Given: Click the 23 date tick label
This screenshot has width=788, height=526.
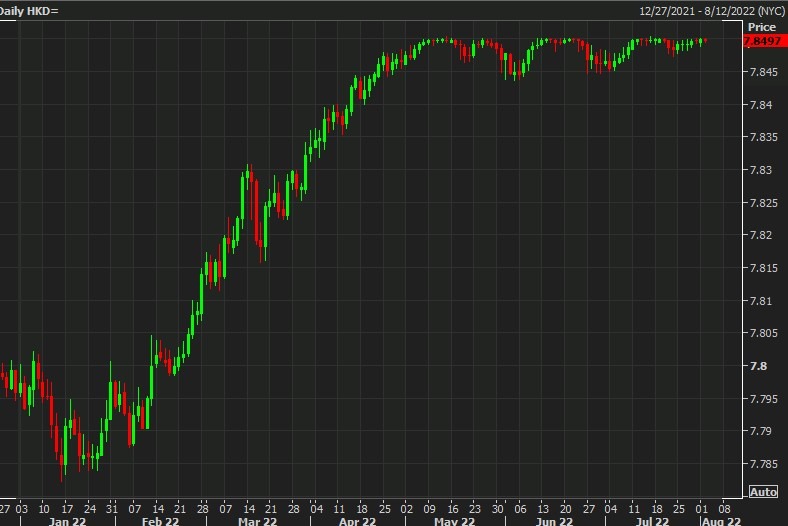Looking at the screenshot, I should 475,509.
